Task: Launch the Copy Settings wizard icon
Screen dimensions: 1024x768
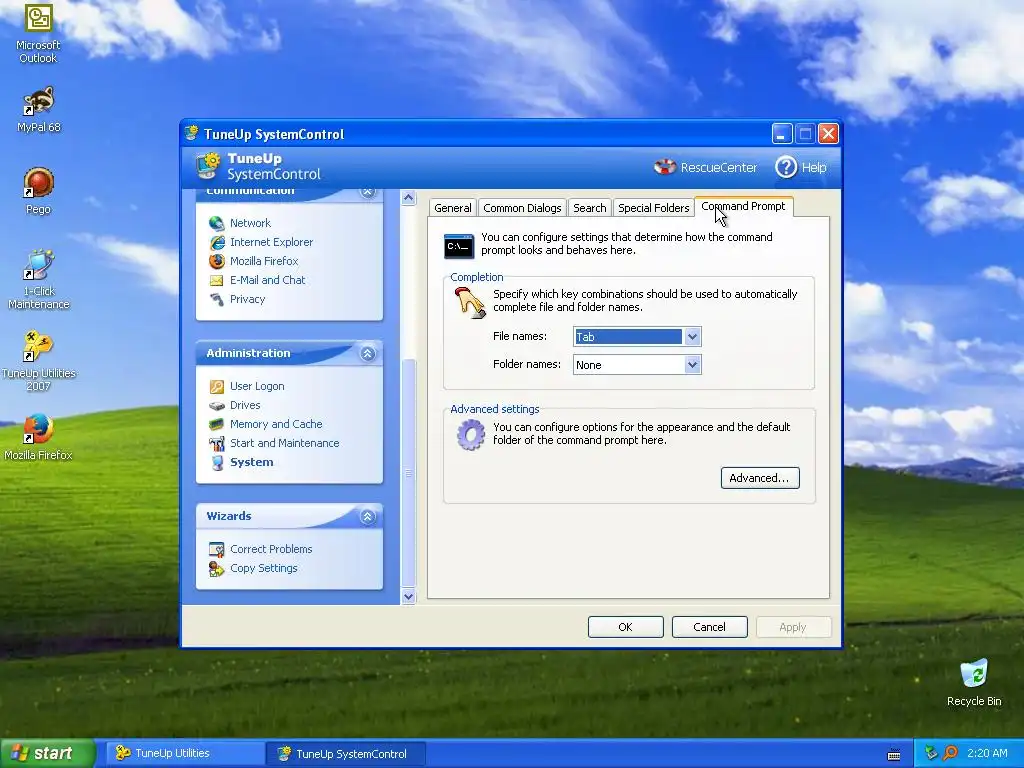Action: (217, 568)
